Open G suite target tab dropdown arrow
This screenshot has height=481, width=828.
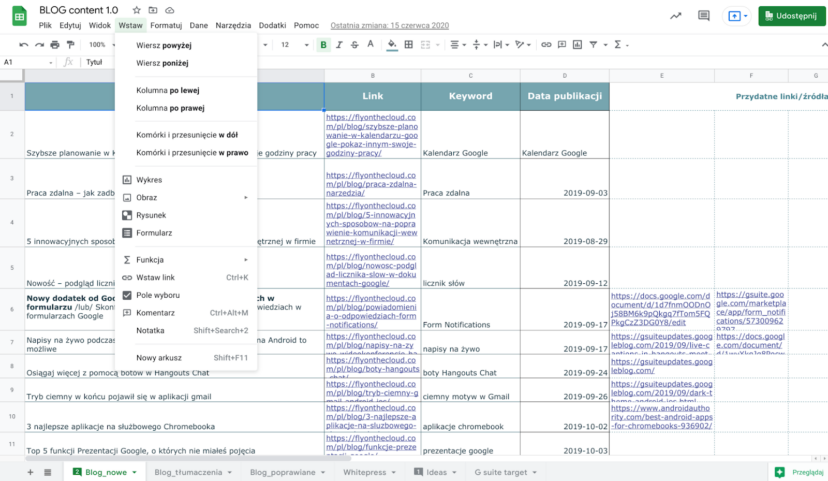534,473
